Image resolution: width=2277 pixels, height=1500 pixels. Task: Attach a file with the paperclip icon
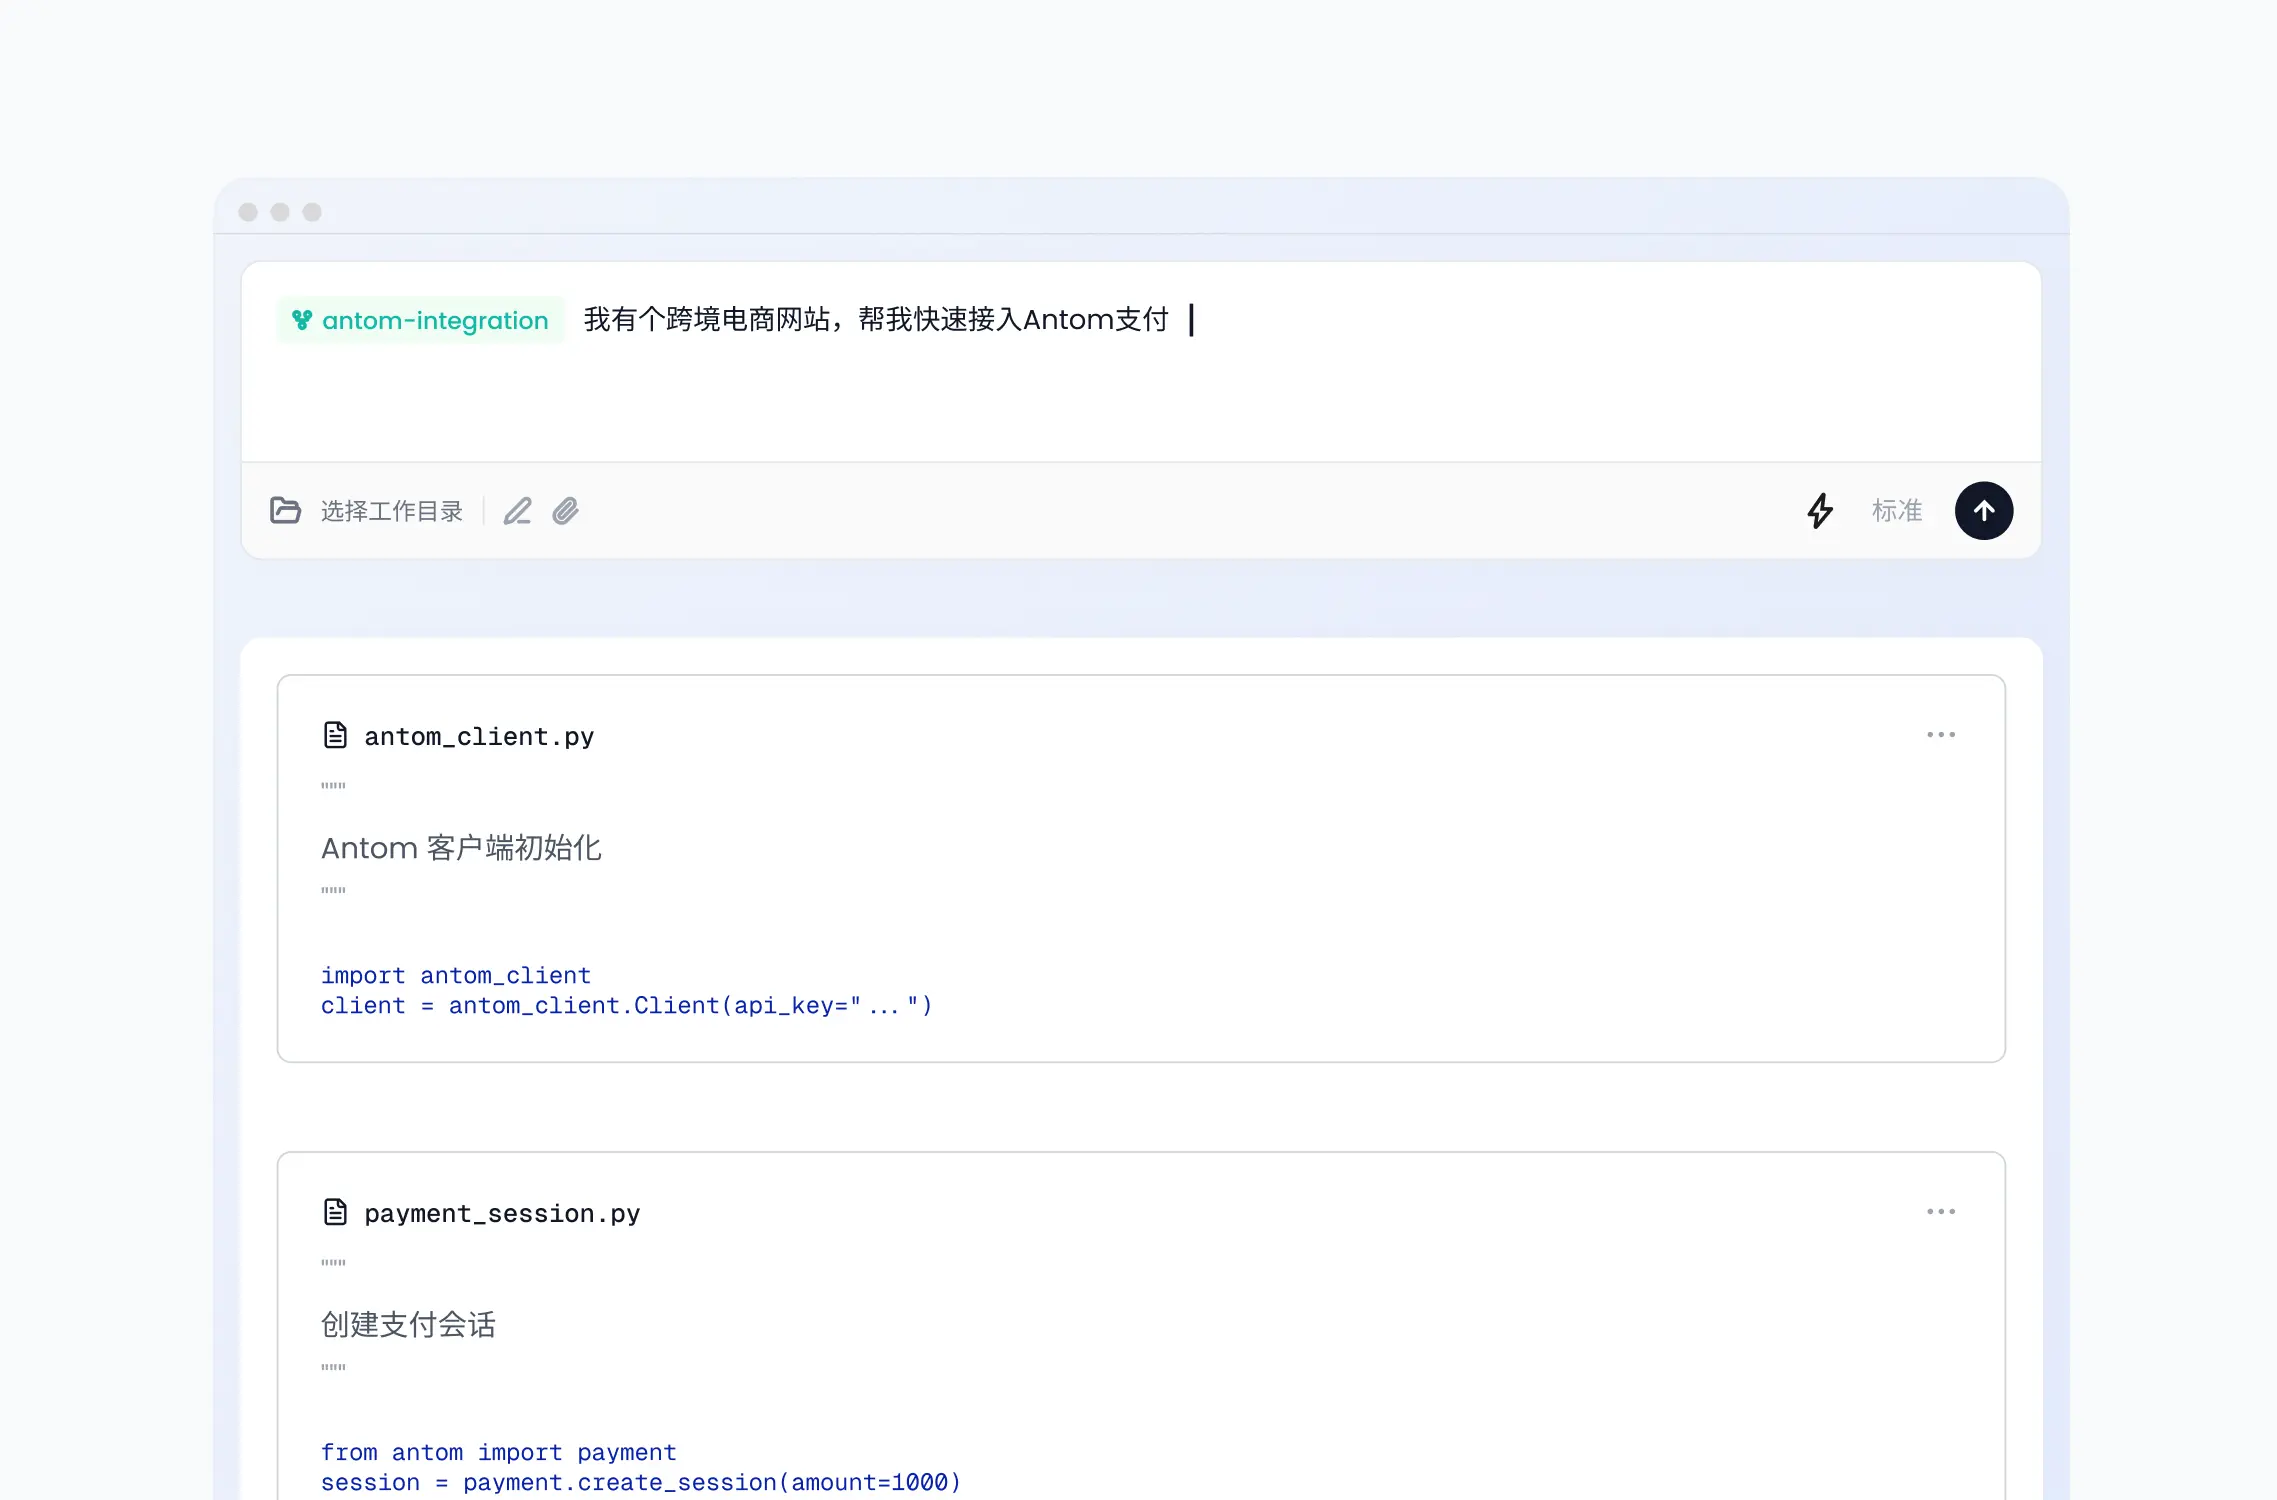tap(566, 511)
